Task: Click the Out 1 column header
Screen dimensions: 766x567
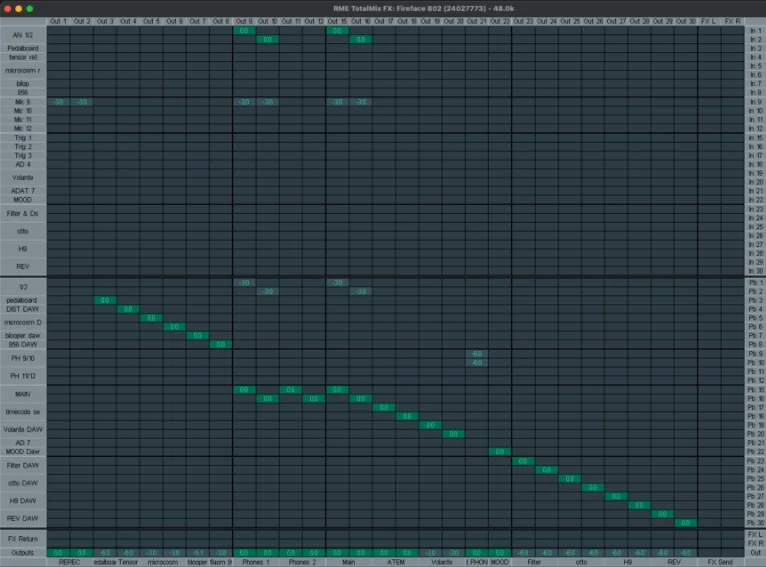Action: pos(58,21)
